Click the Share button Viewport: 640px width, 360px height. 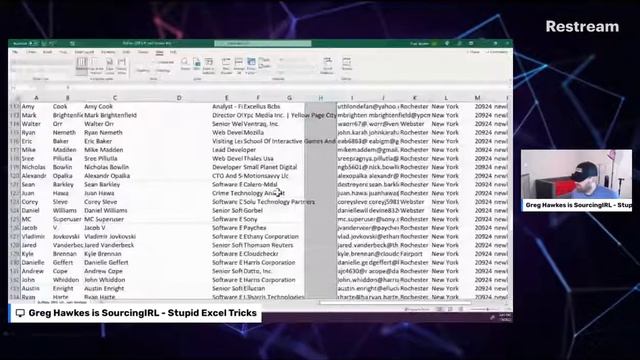(473, 52)
